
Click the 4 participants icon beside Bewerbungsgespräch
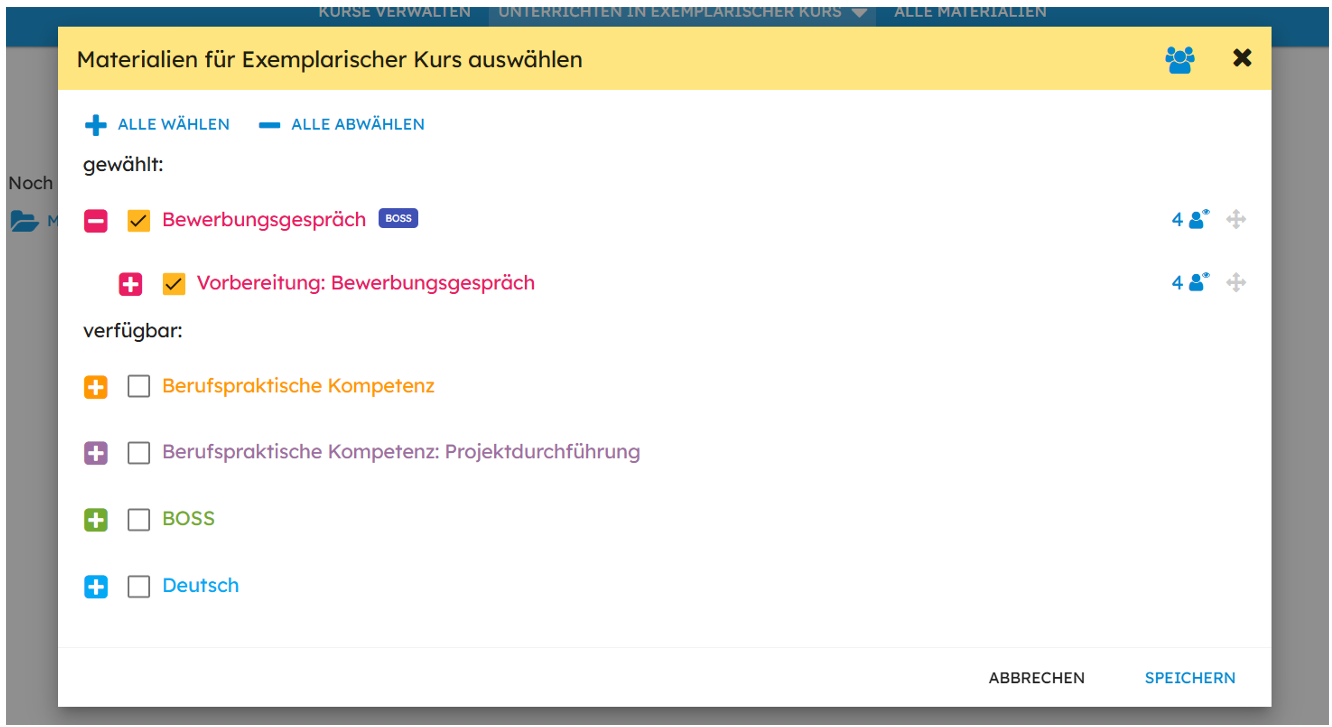pyautogui.click(x=1191, y=220)
